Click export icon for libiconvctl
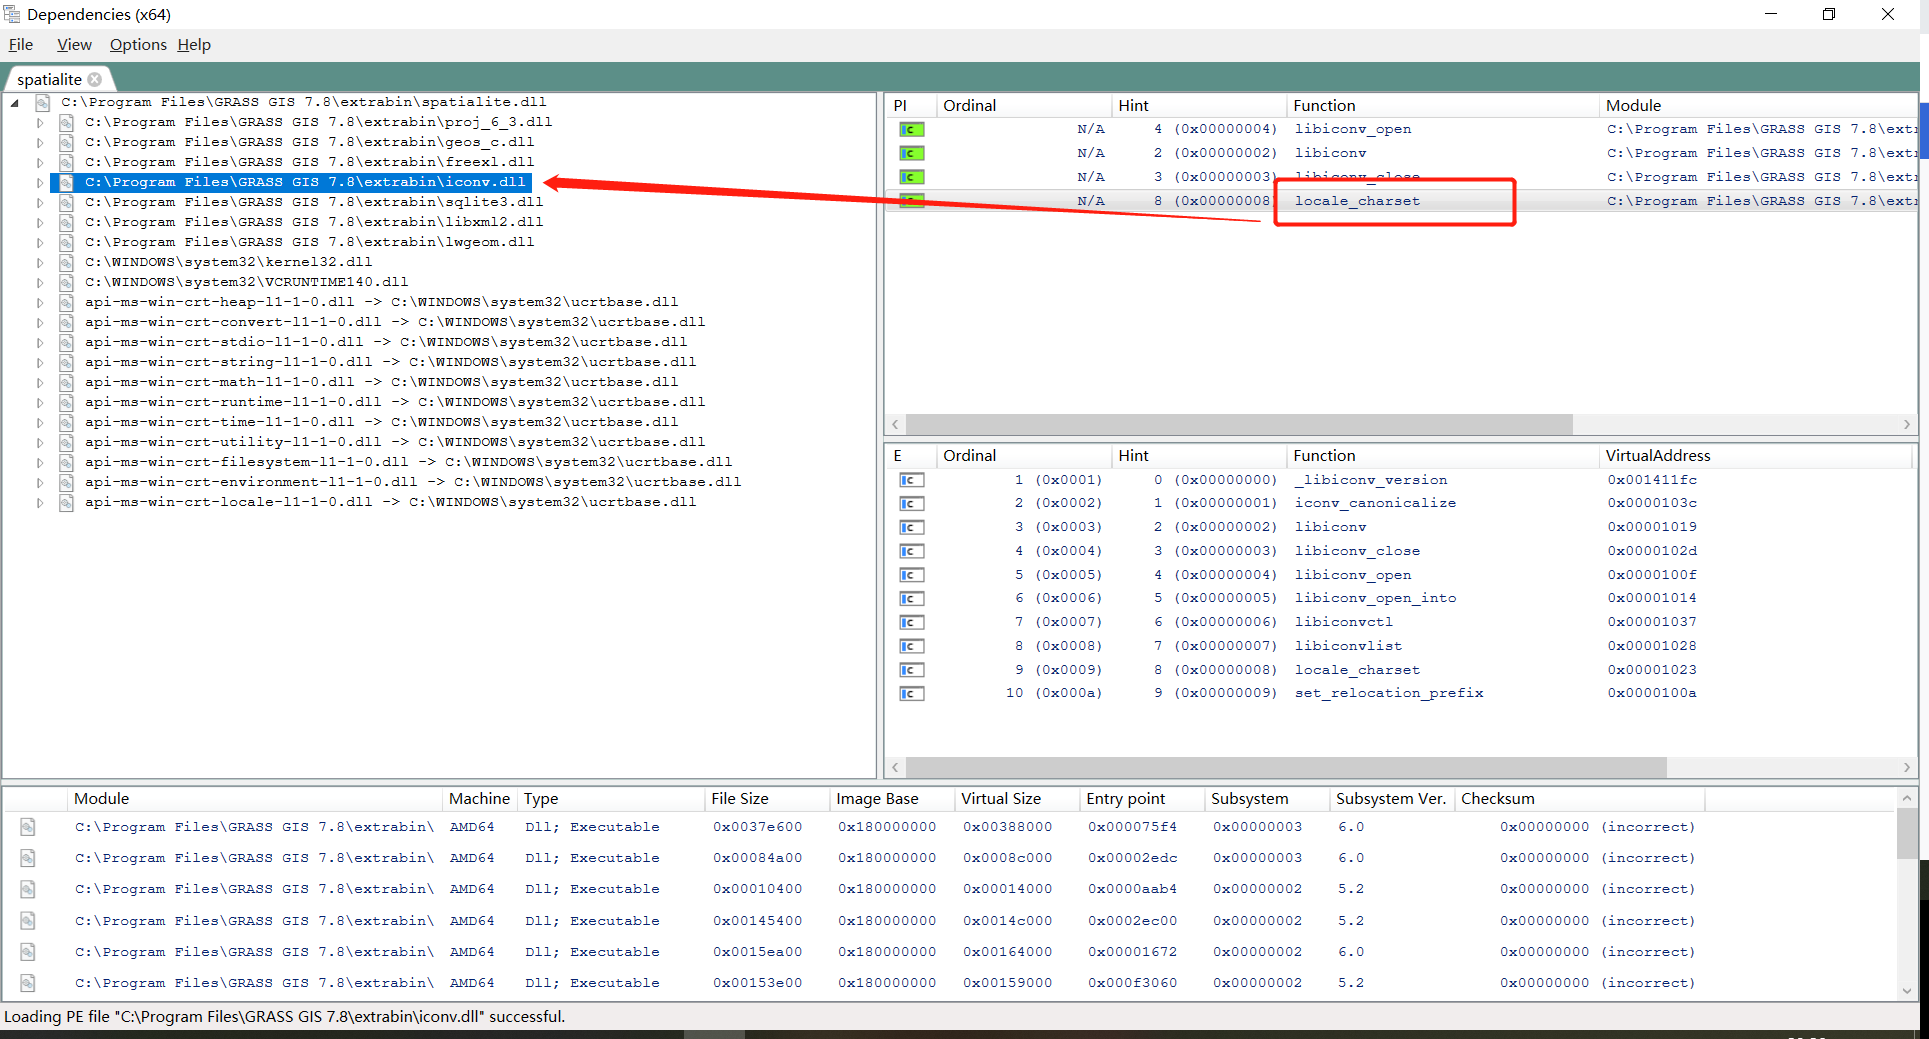 click(911, 622)
